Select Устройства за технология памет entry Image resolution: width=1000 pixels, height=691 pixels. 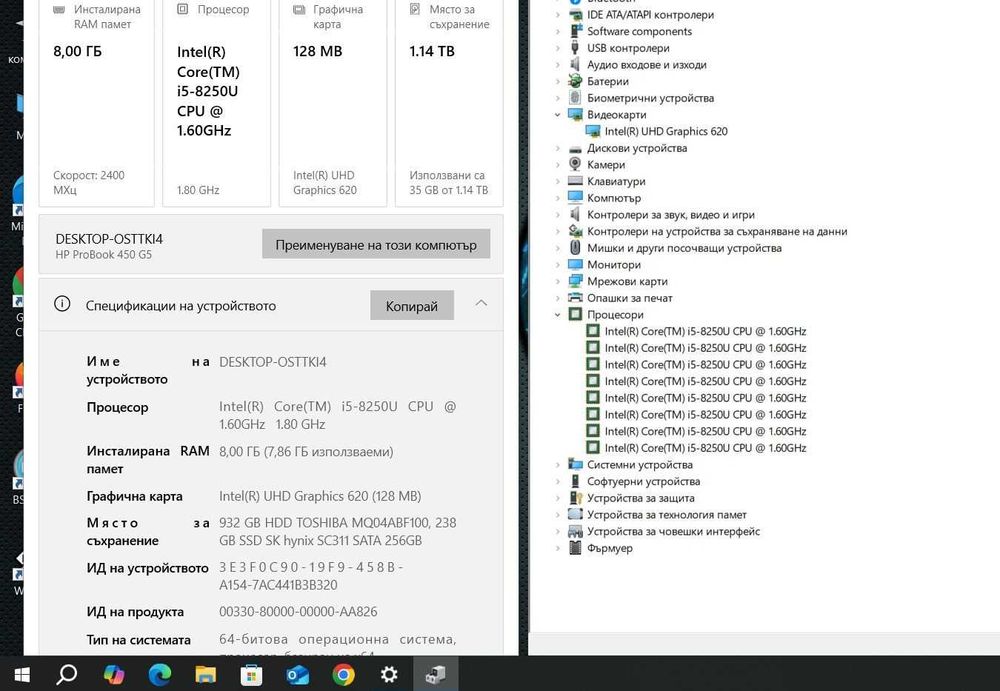tap(666, 514)
